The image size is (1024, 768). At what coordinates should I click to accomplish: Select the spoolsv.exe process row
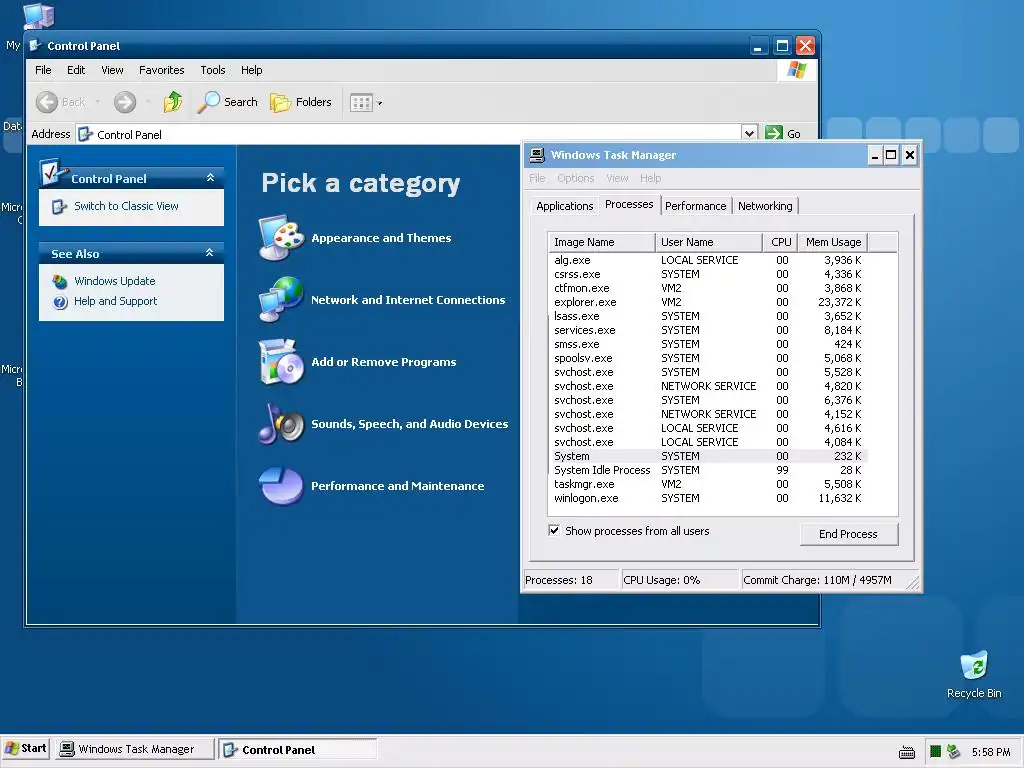tap(708, 358)
